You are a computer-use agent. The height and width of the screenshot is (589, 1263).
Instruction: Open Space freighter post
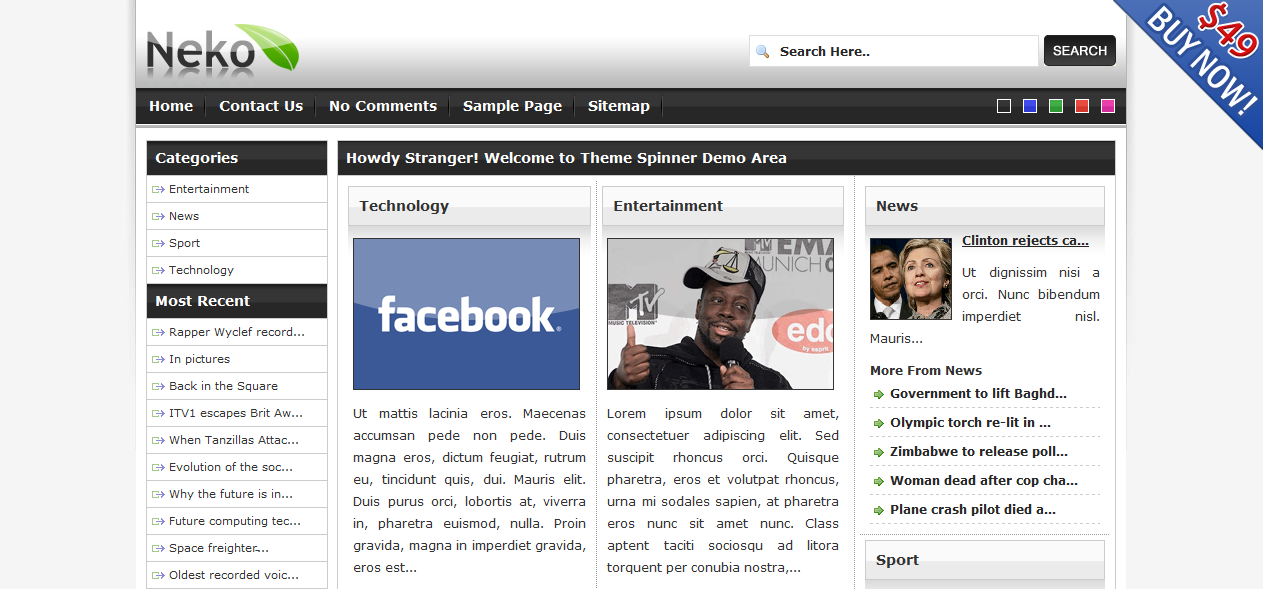coord(219,548)
